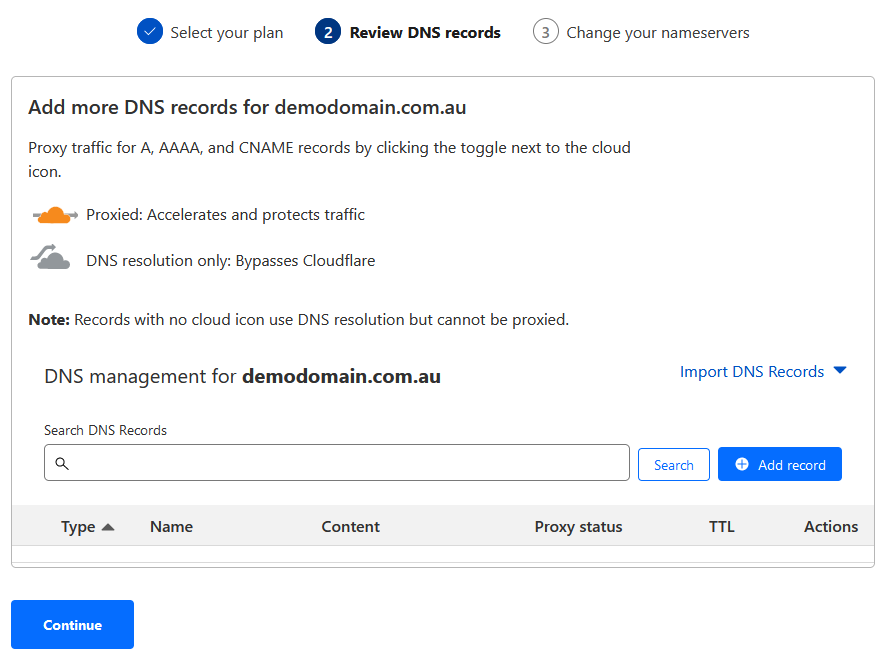Click the sort arrow beside Type
The width and height of the screenshot is (886, 657).
tap(108, 524)
